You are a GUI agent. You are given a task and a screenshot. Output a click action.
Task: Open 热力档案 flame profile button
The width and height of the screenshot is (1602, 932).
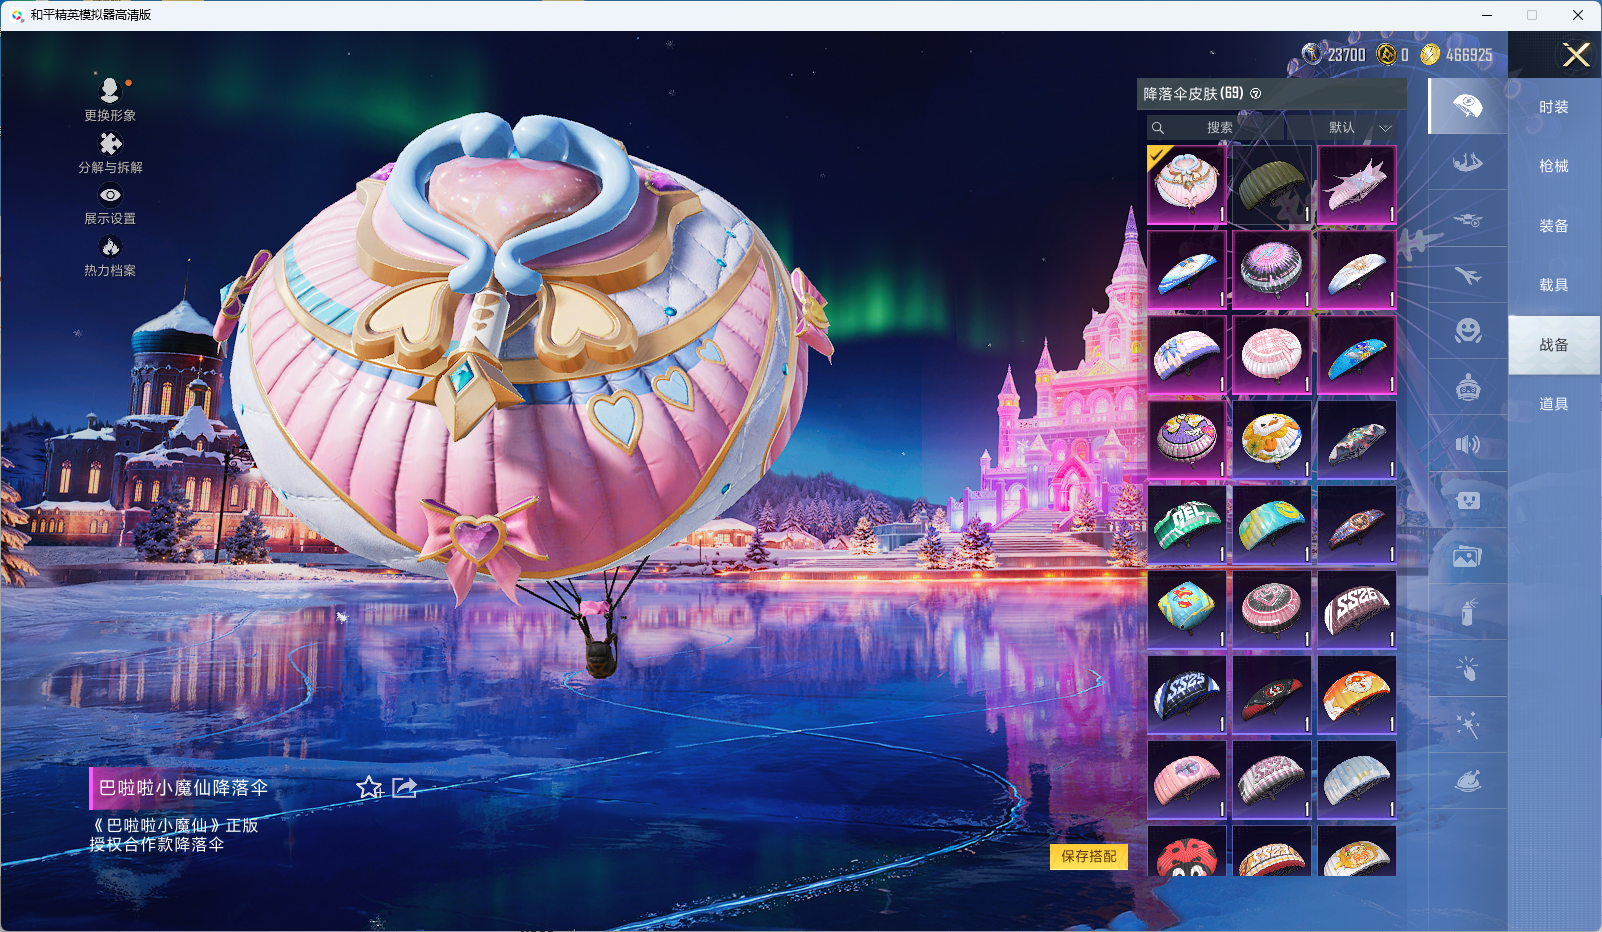tap(110, 248)
